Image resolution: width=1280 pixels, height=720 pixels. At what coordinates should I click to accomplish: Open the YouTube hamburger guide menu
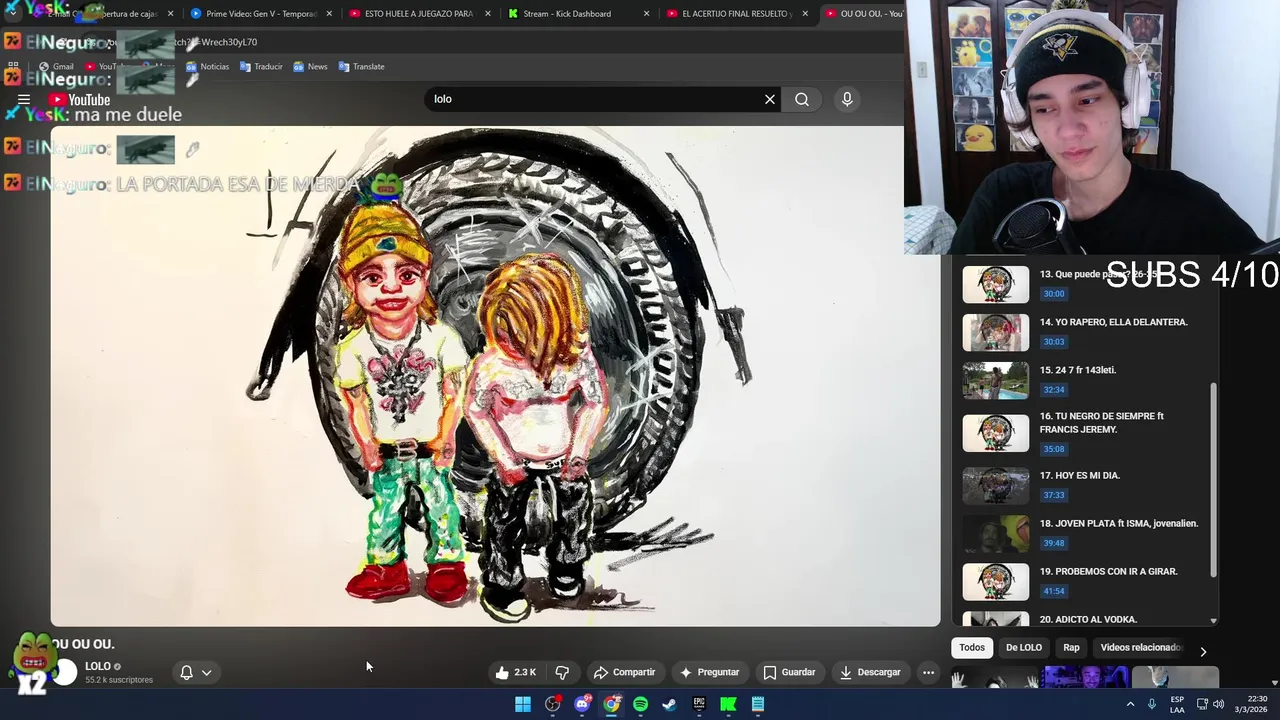pyautogui.click(x=24, y=99)
